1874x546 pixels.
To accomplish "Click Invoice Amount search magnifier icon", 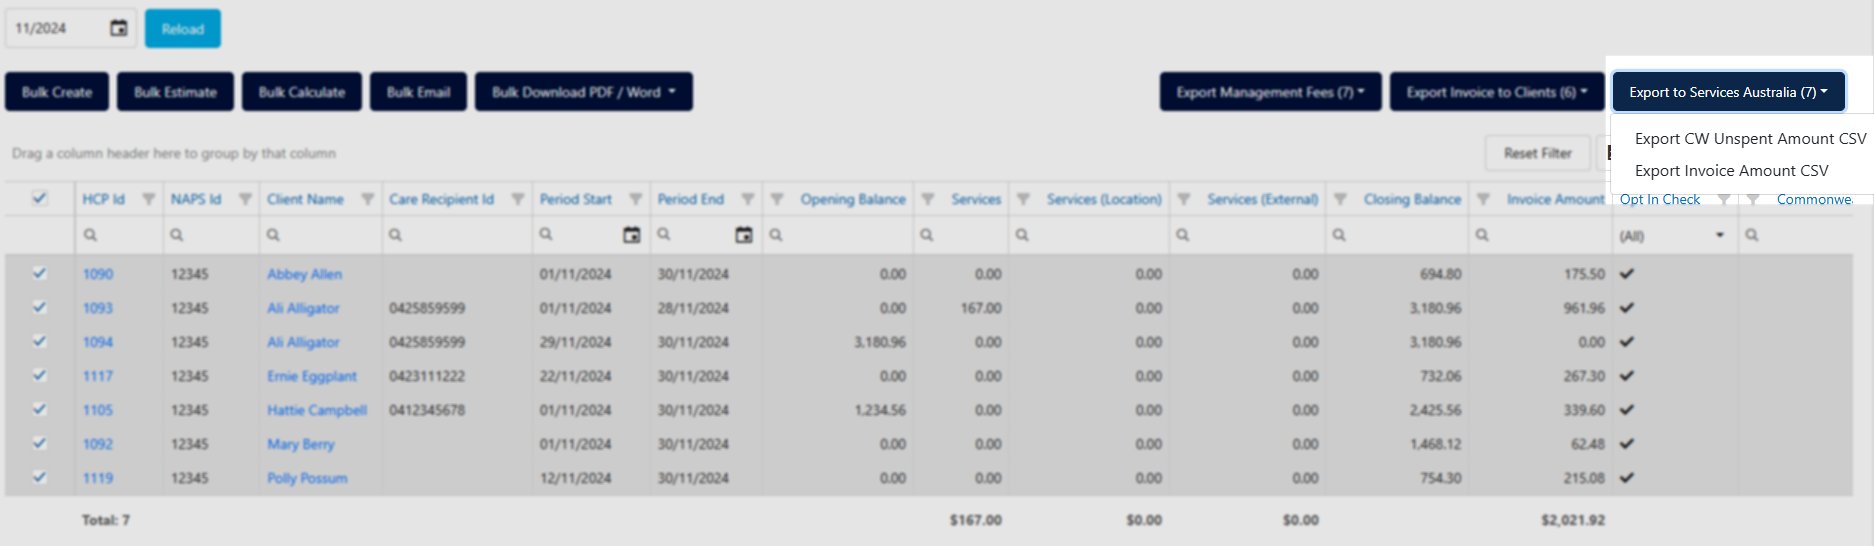I will click(1482, 235).
